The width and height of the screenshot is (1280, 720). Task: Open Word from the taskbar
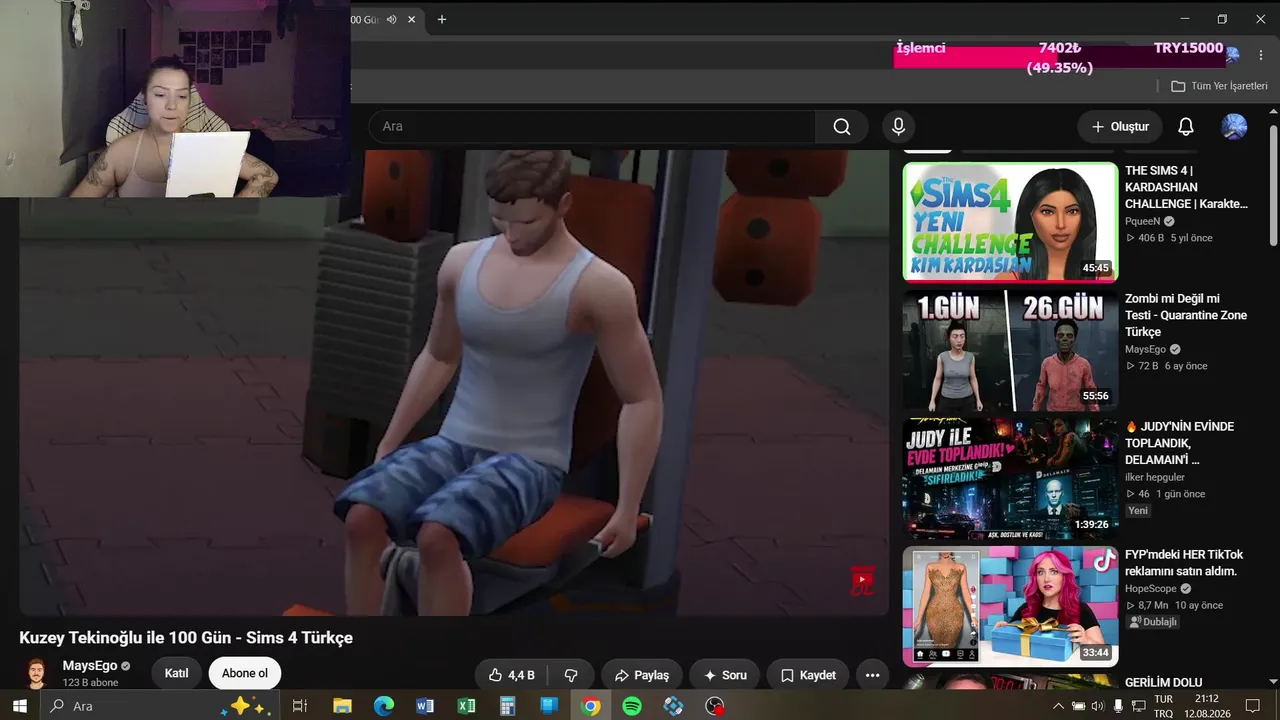[x=425, y=706]
